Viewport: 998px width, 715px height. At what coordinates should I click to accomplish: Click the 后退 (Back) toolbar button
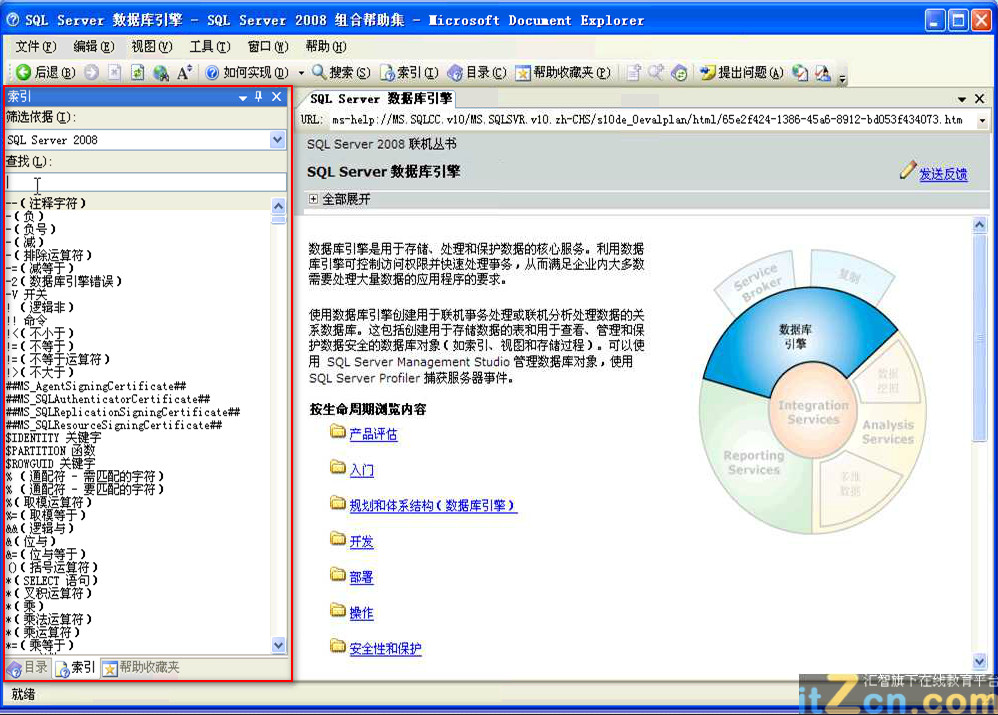[46, 73]
